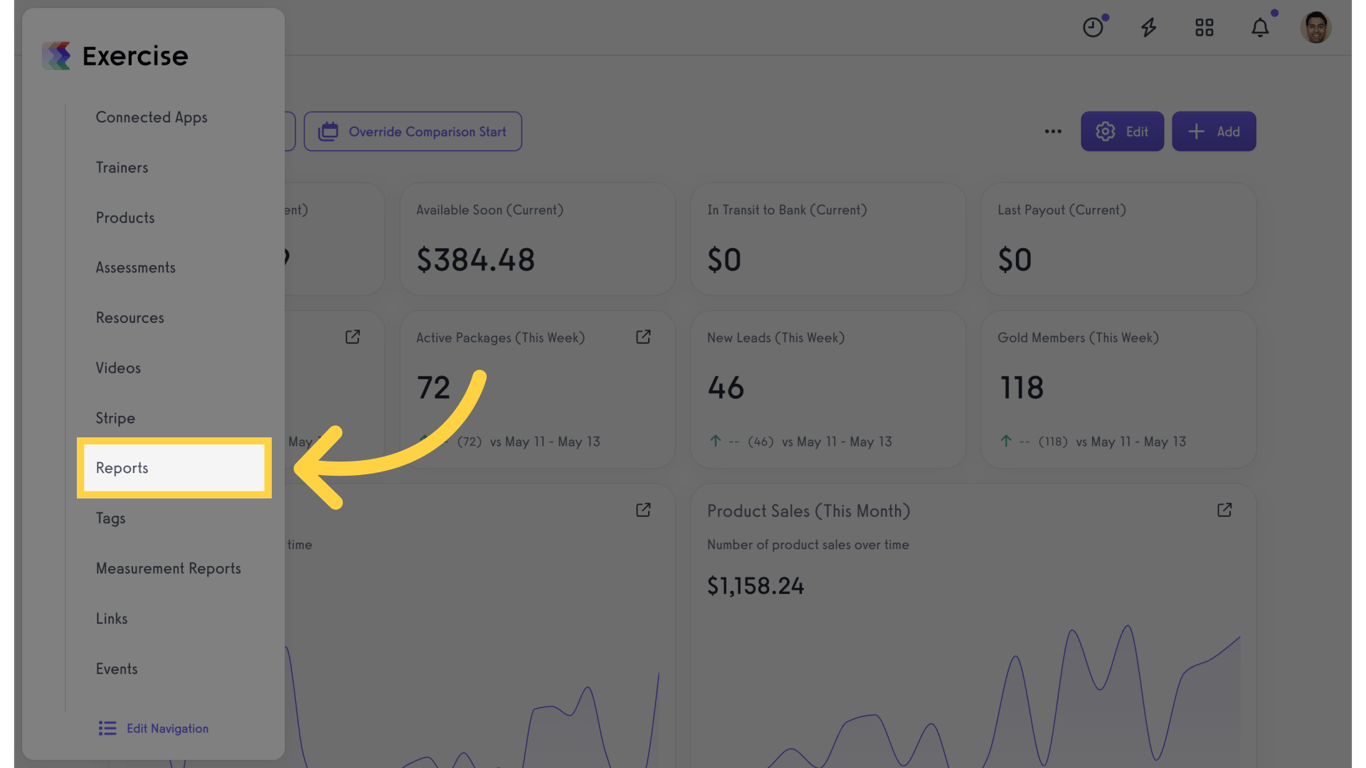
Task: Click the Add button
Action: [x=1214, y=131]
